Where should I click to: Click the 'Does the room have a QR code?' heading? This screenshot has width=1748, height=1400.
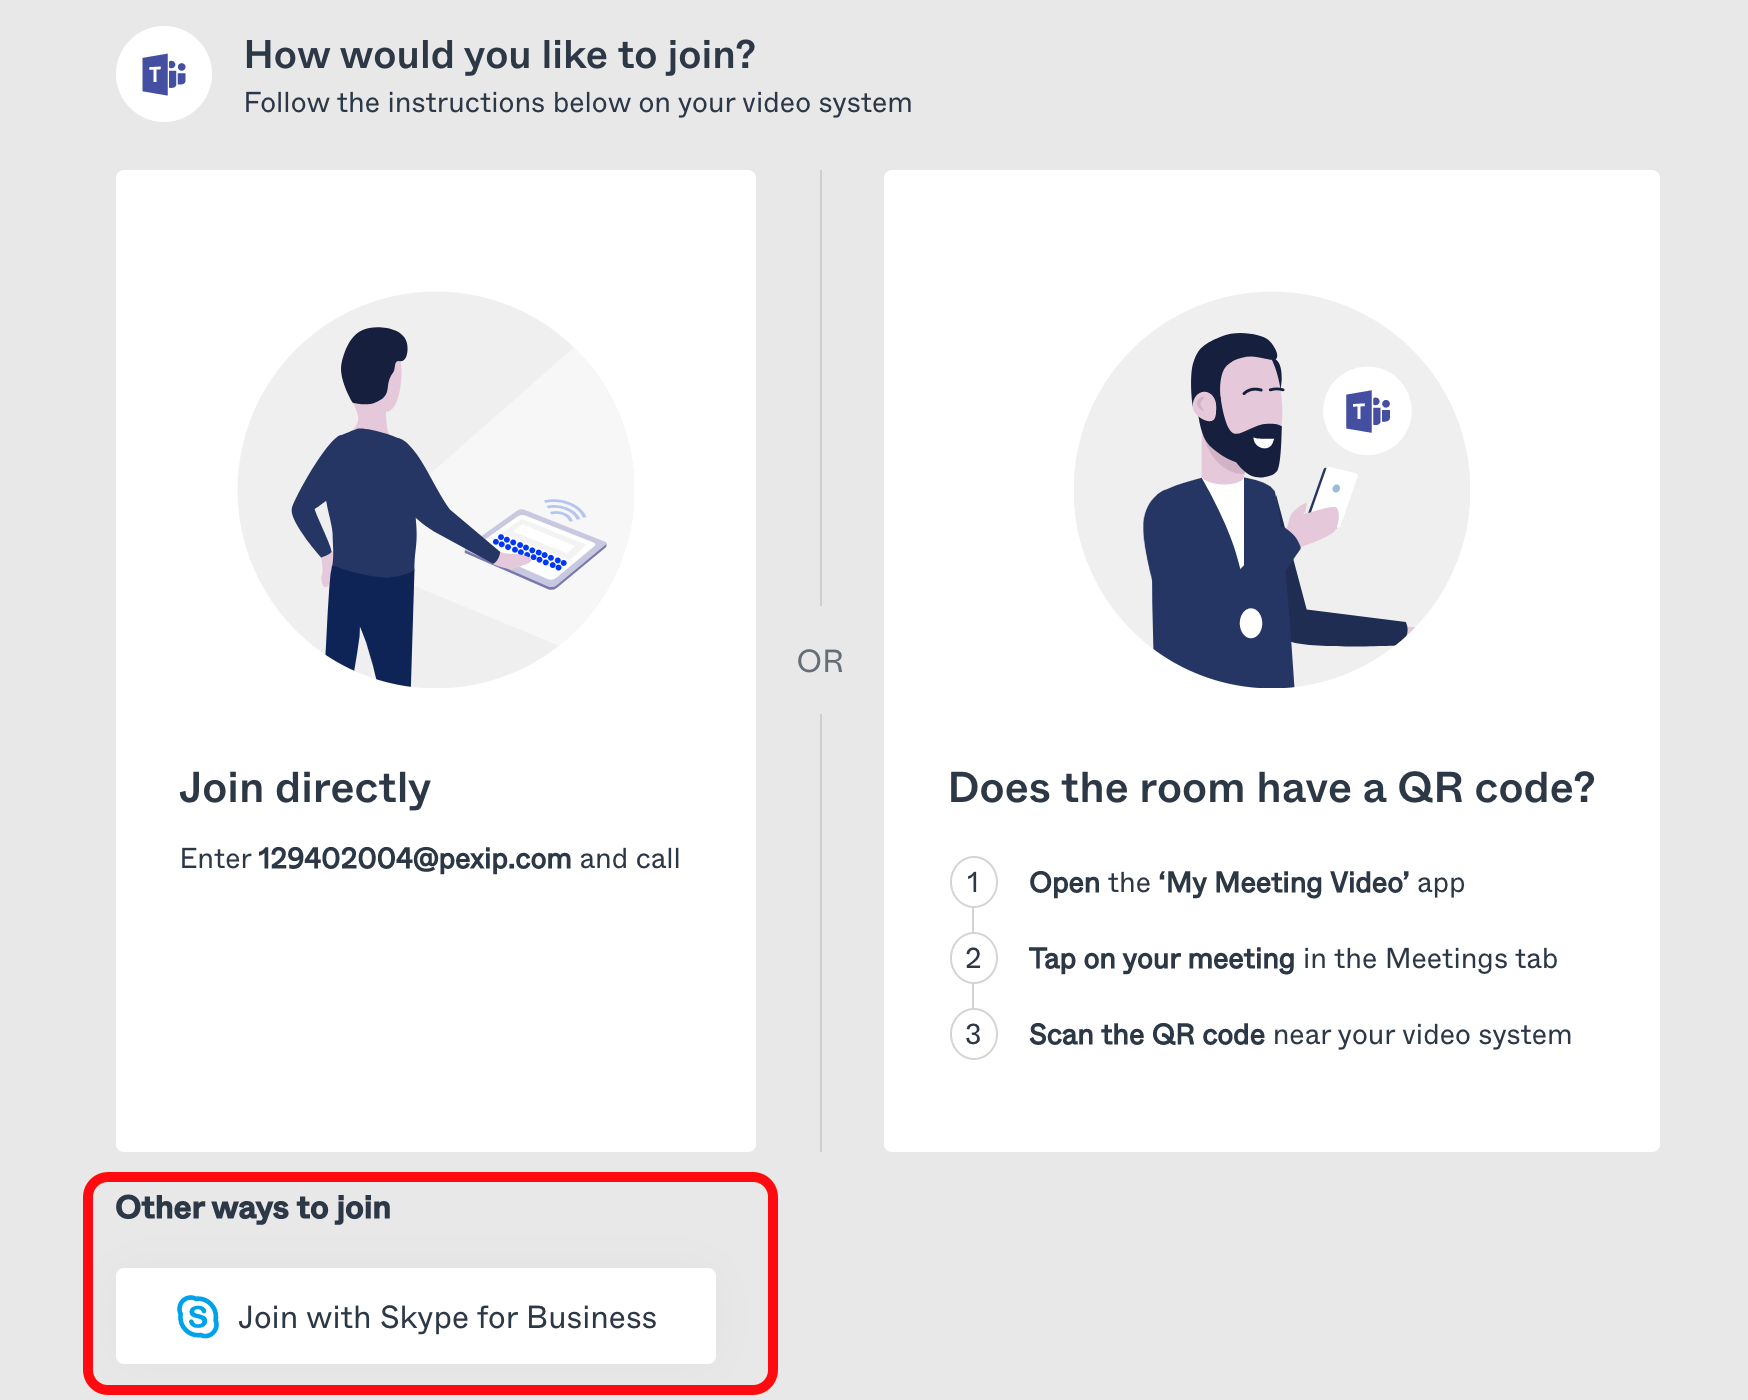click(x=1271, y=788)
